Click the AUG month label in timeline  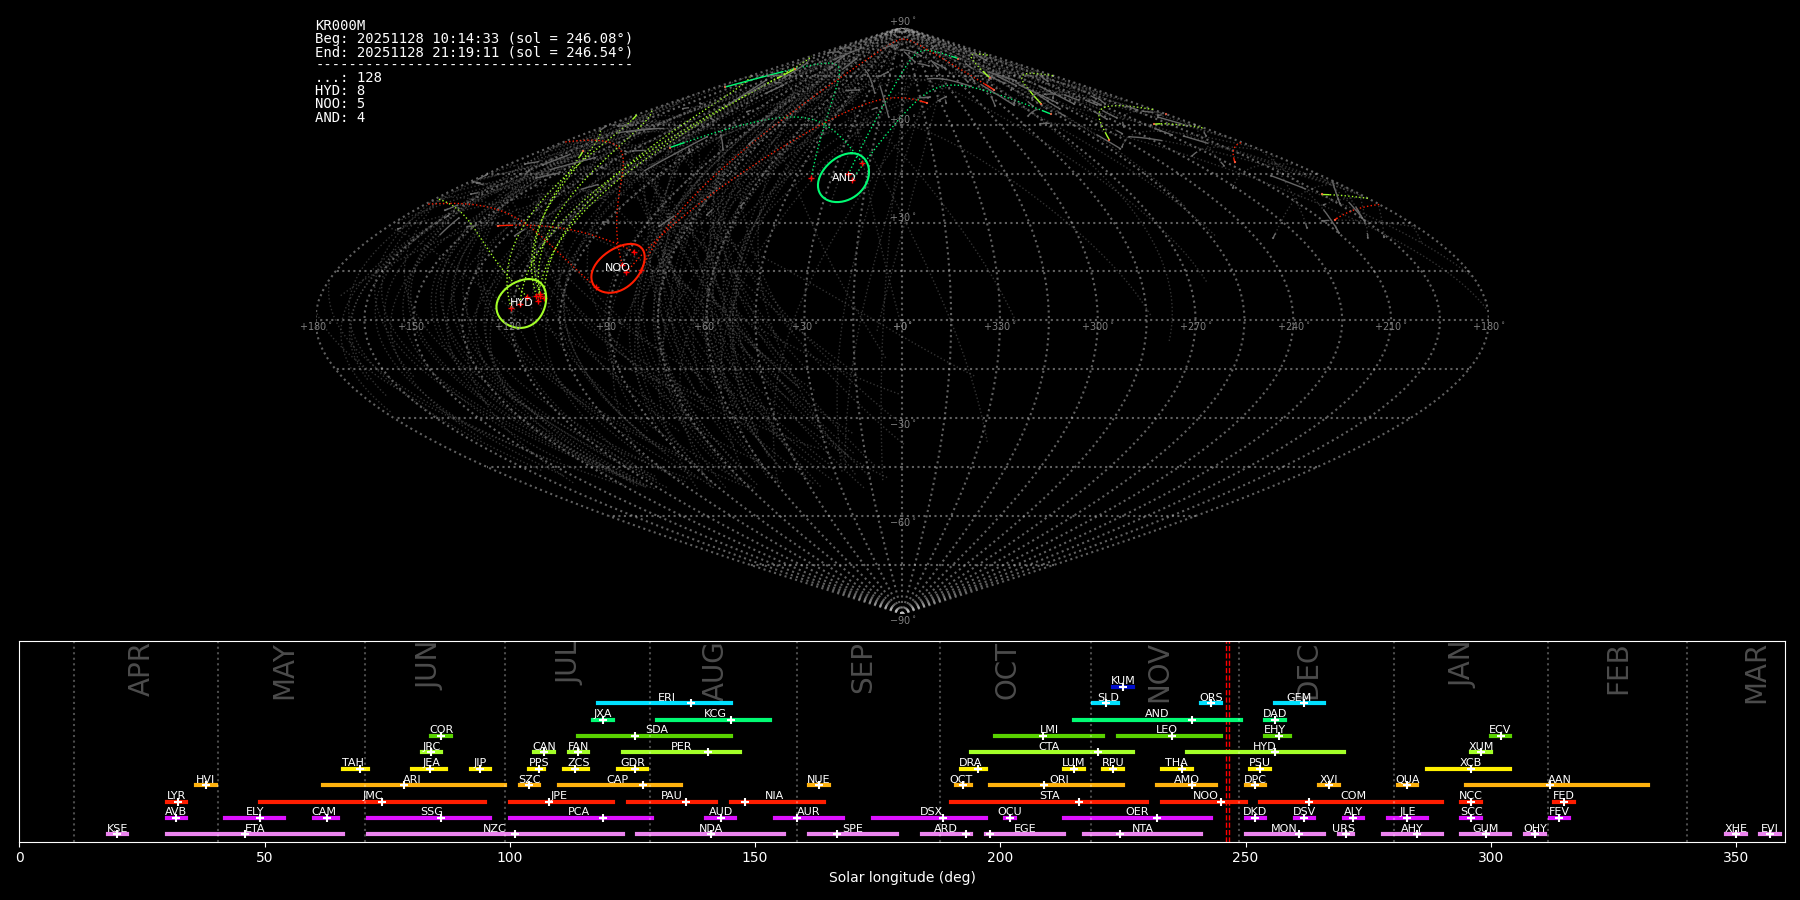point(713,670)
